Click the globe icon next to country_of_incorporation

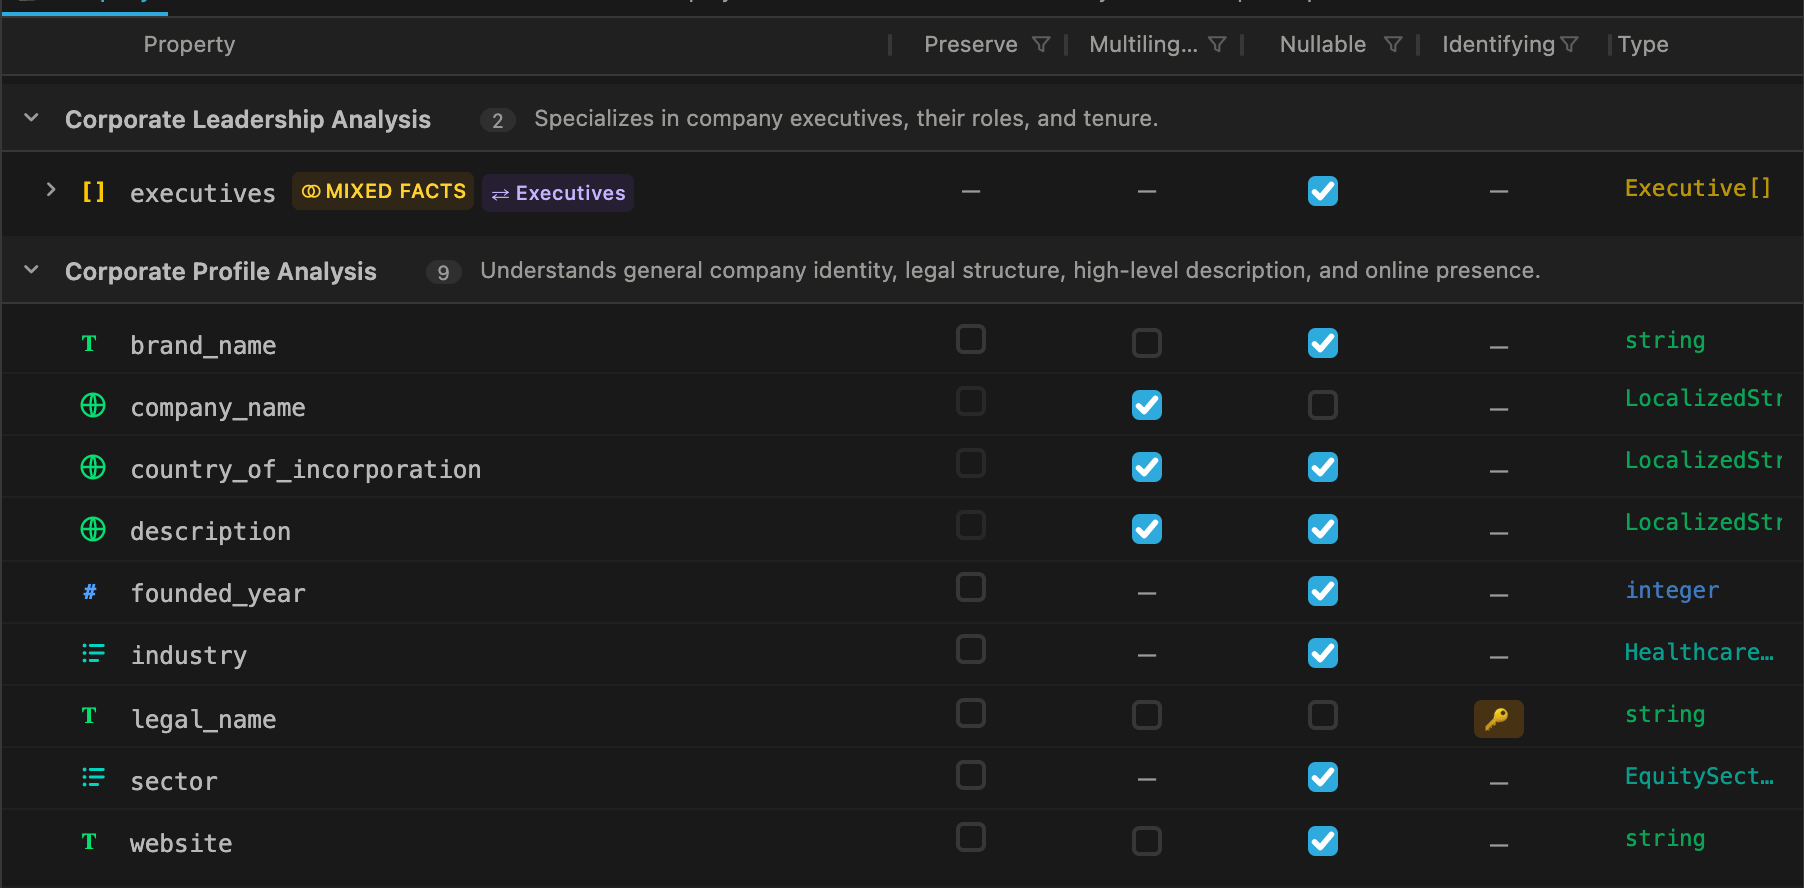pyautogui.click(x=93, y=467)
